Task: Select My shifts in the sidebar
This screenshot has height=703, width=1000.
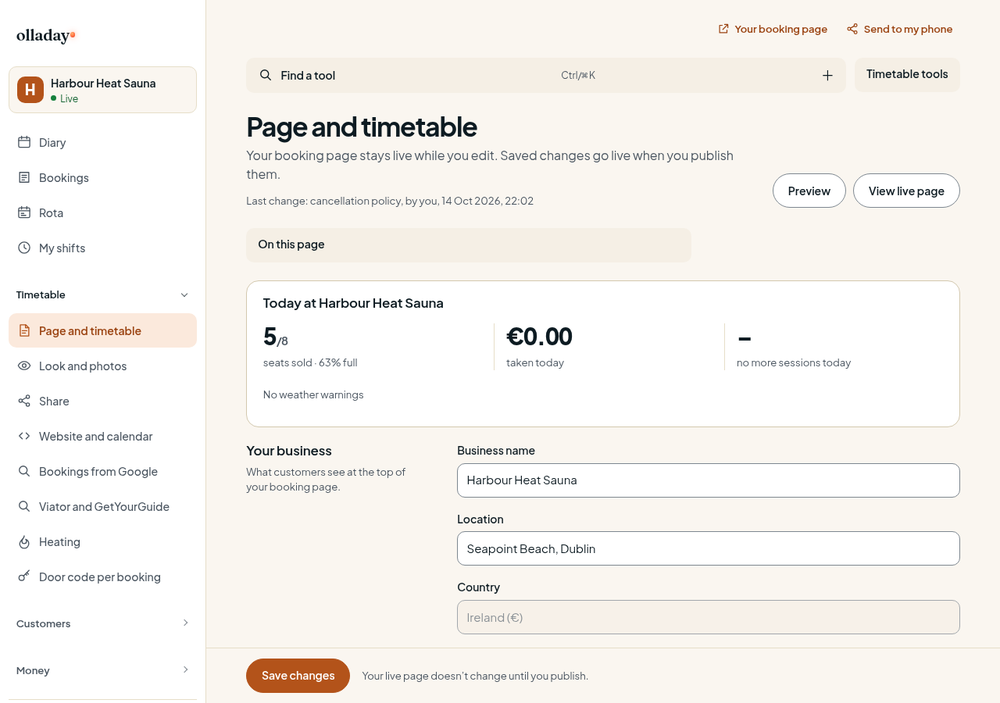Action: (103, 248)
